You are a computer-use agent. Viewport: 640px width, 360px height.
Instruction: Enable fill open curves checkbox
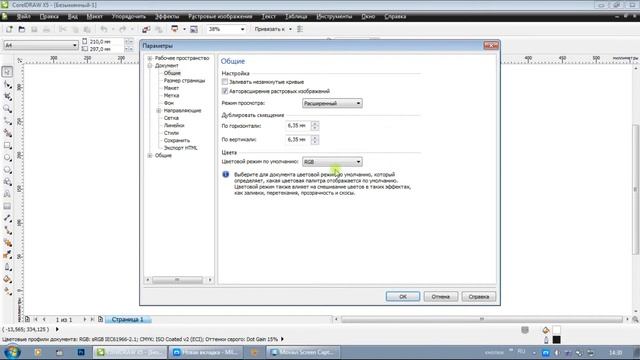[x=225, y=82]
